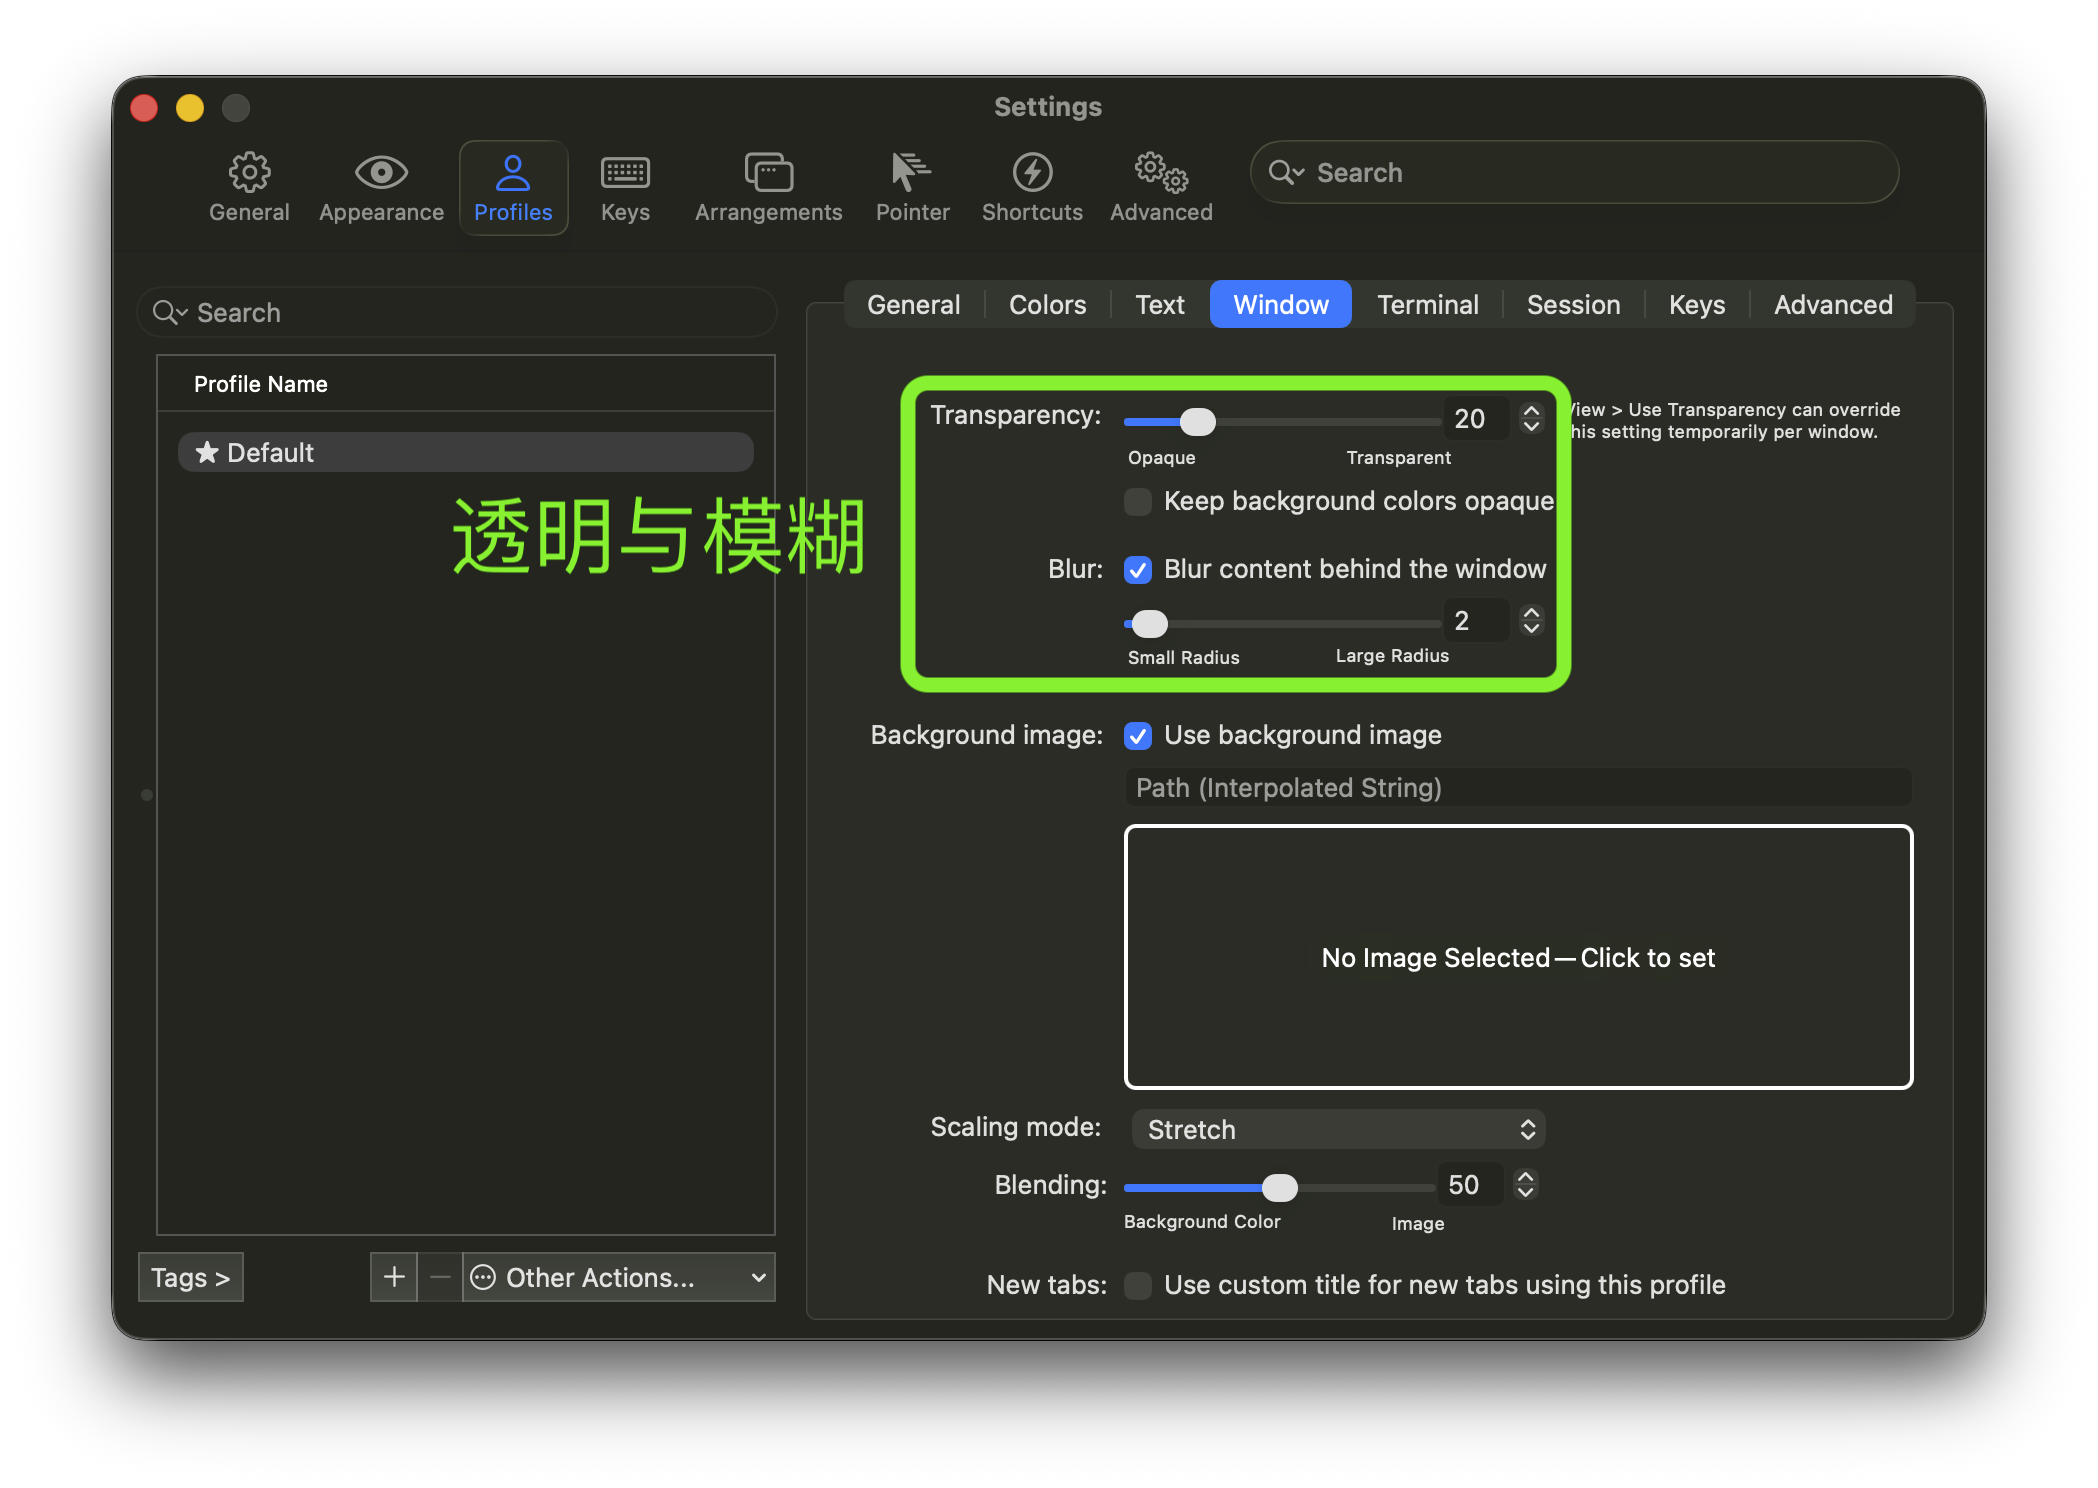The width and height of the screenshot is (2098, 1488).
Task: Open the Colors tab
Action: pos(1046,304)
